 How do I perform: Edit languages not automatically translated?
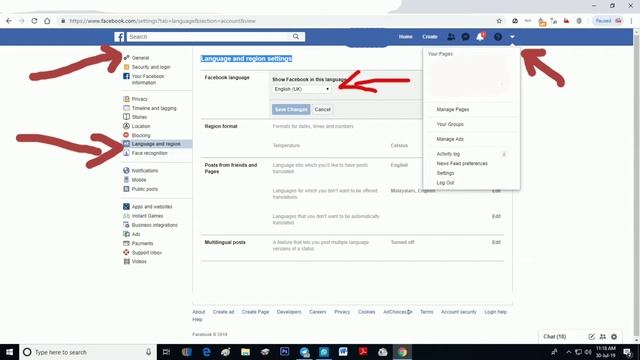click(x=496, y=216)
